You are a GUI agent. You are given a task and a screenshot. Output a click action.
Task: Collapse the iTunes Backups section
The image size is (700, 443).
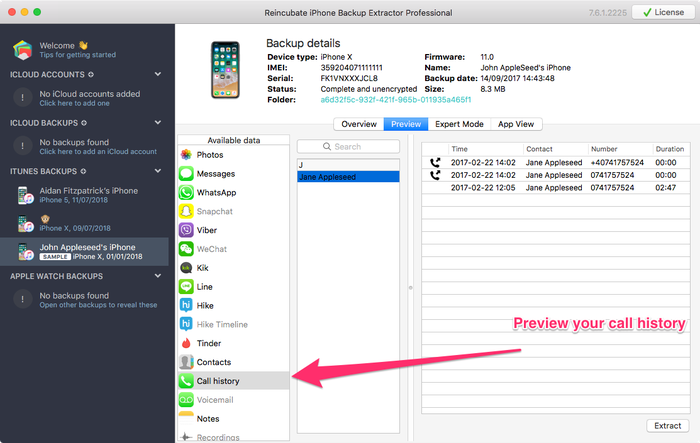[157, 172]
